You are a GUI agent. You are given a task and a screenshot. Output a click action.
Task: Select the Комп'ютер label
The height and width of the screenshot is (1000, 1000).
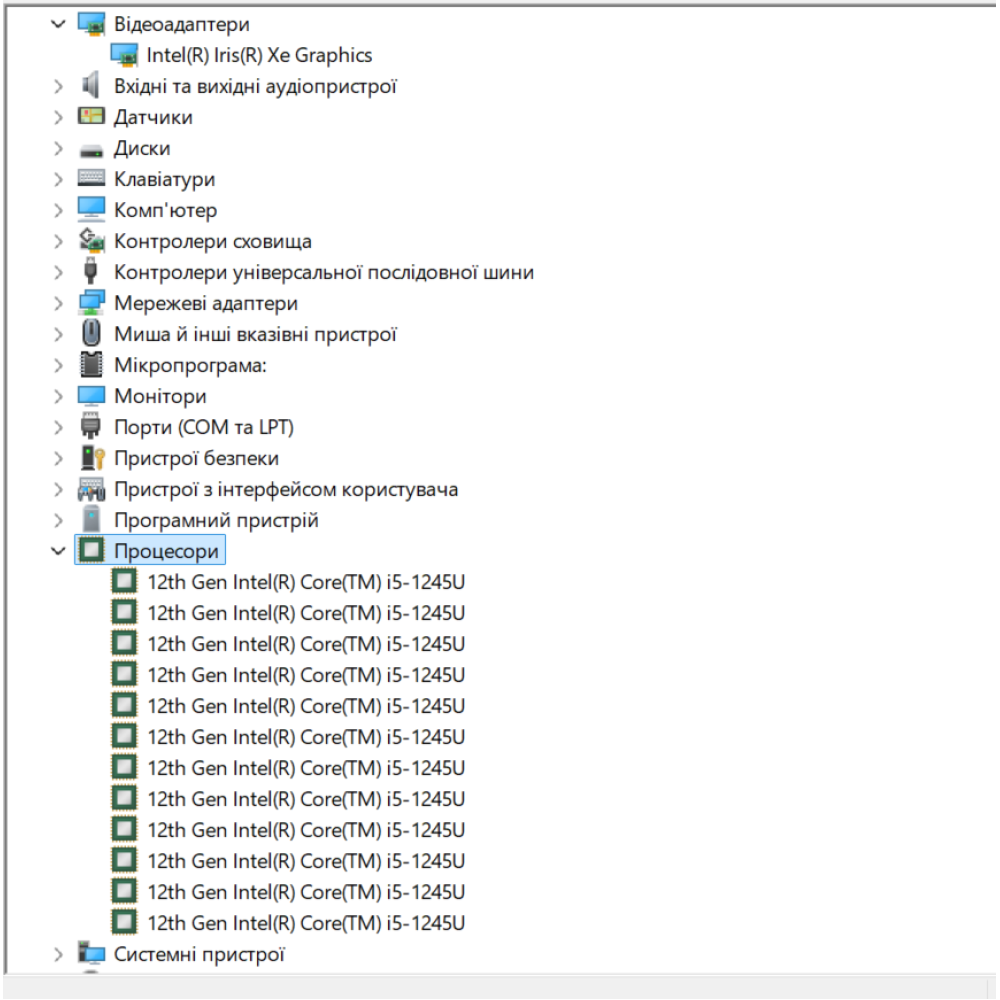[x=165, y=210]
